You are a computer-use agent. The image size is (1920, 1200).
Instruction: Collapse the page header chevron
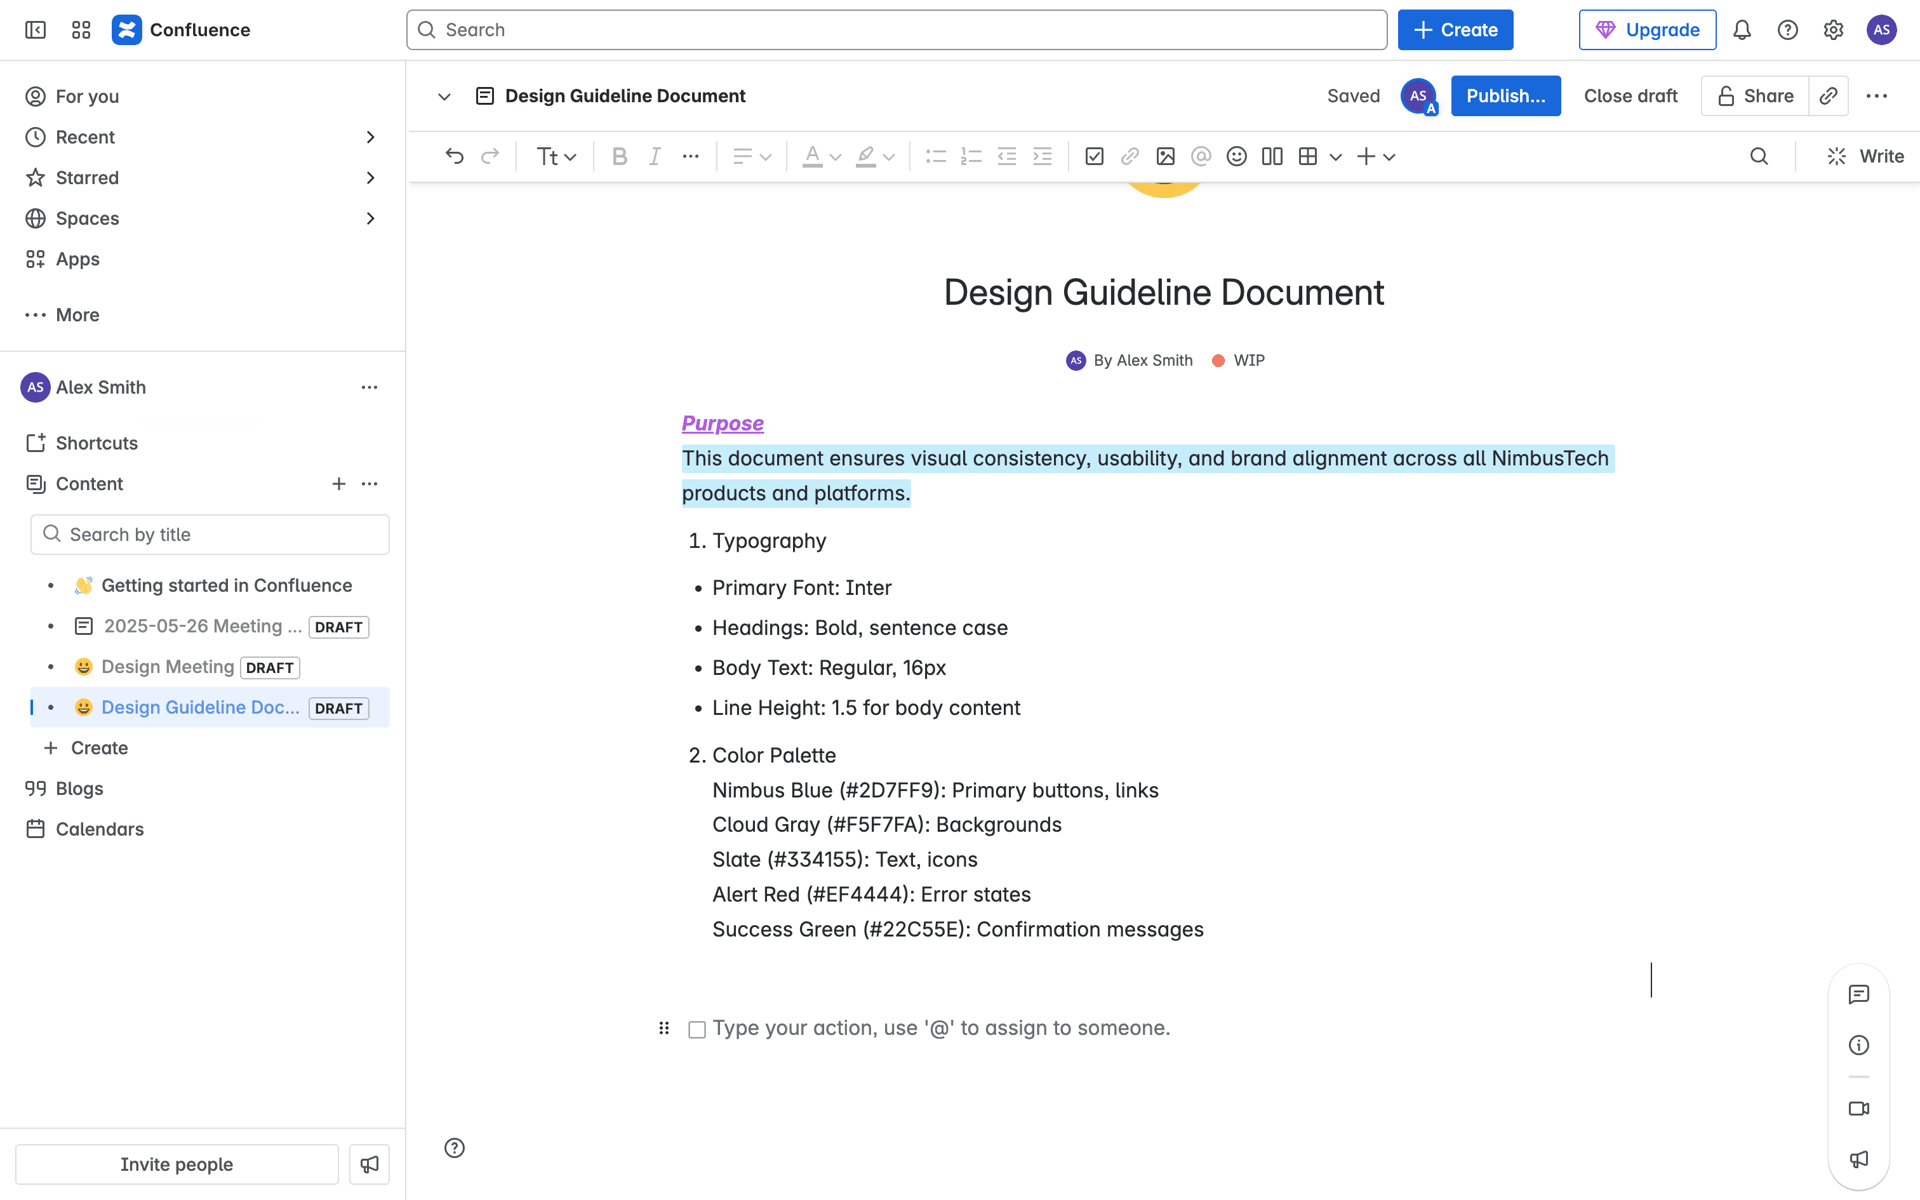[x=444, y=96]
